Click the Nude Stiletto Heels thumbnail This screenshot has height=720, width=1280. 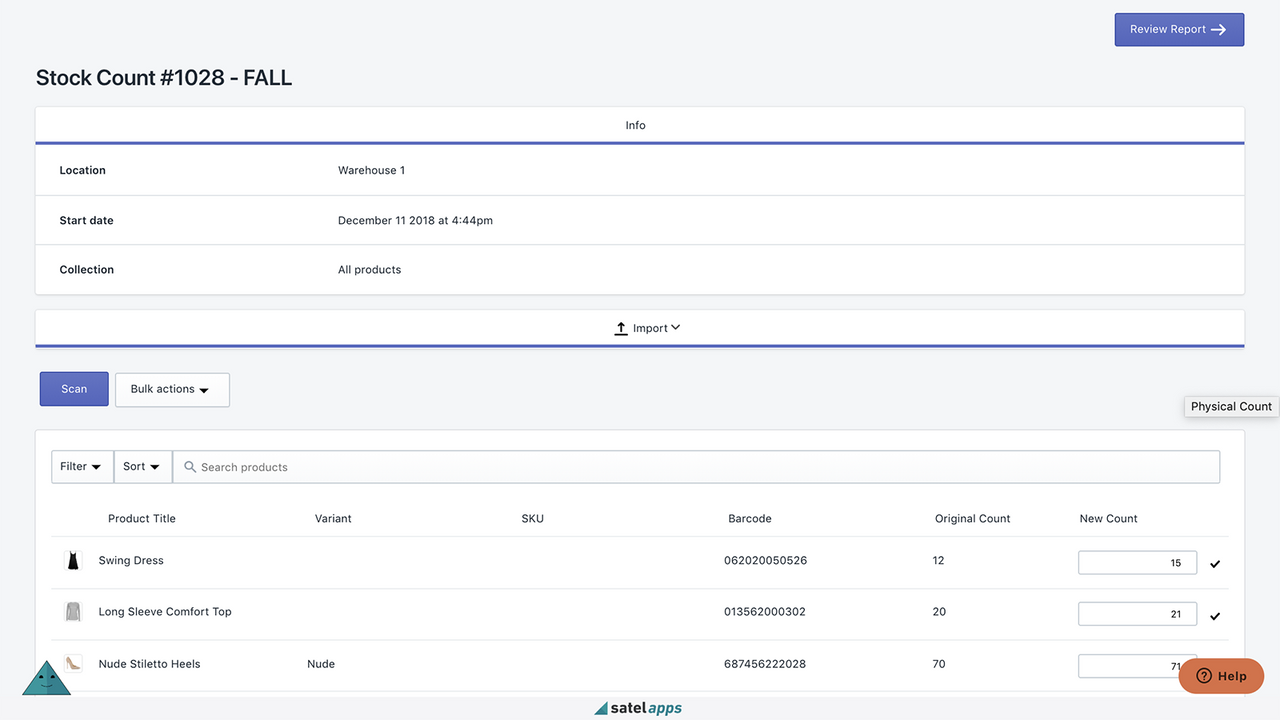click(73, 663)
